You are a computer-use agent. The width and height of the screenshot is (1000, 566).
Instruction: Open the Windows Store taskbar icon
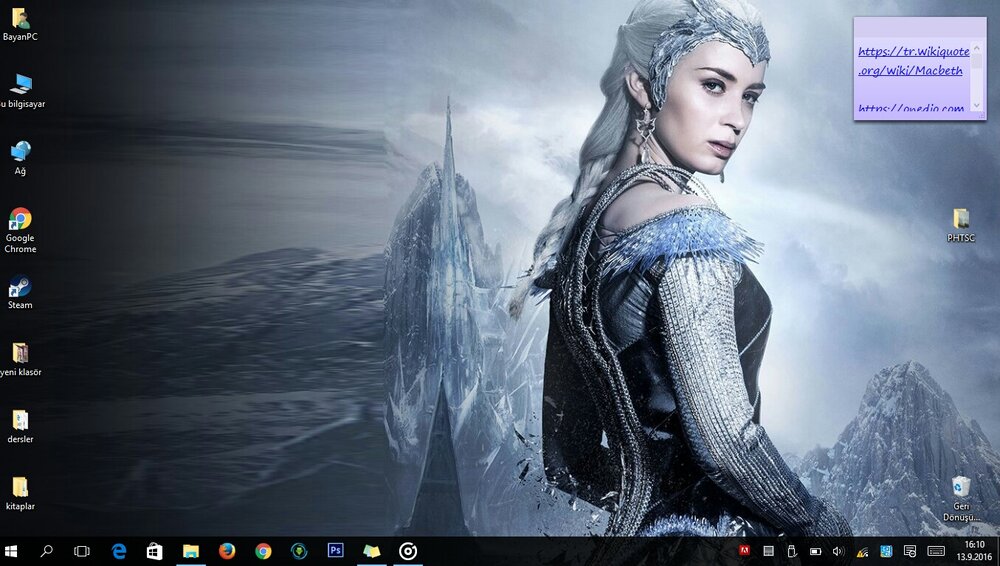click(154, 551)
